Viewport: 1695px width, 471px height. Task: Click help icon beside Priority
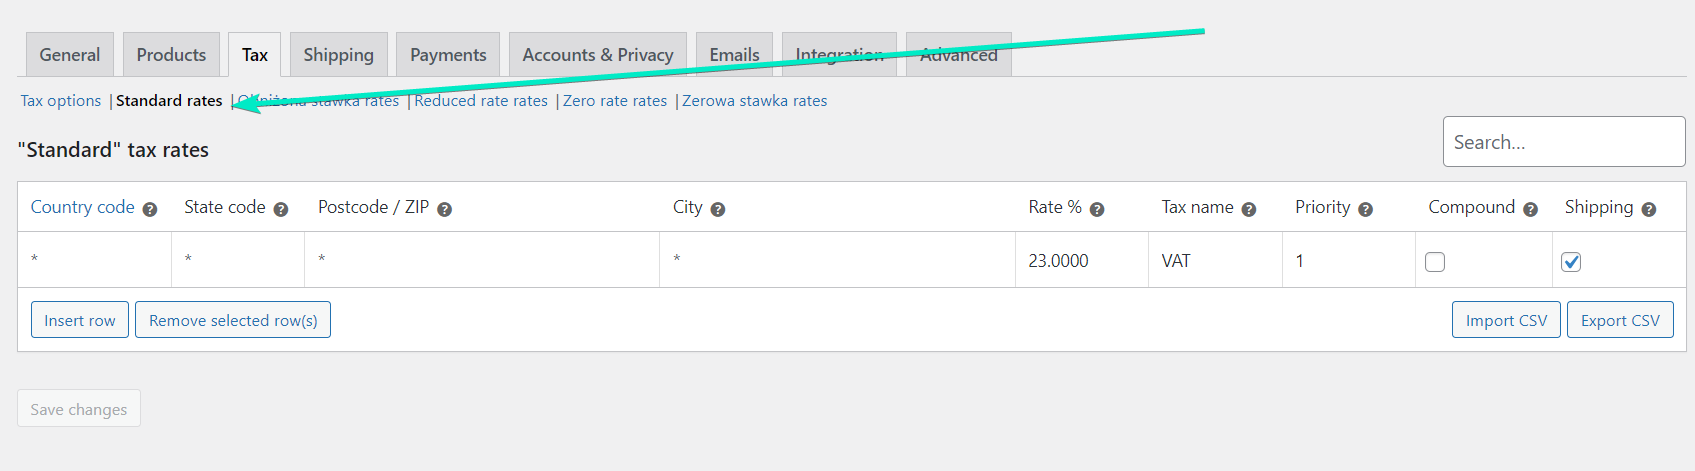pos(1366,209)
